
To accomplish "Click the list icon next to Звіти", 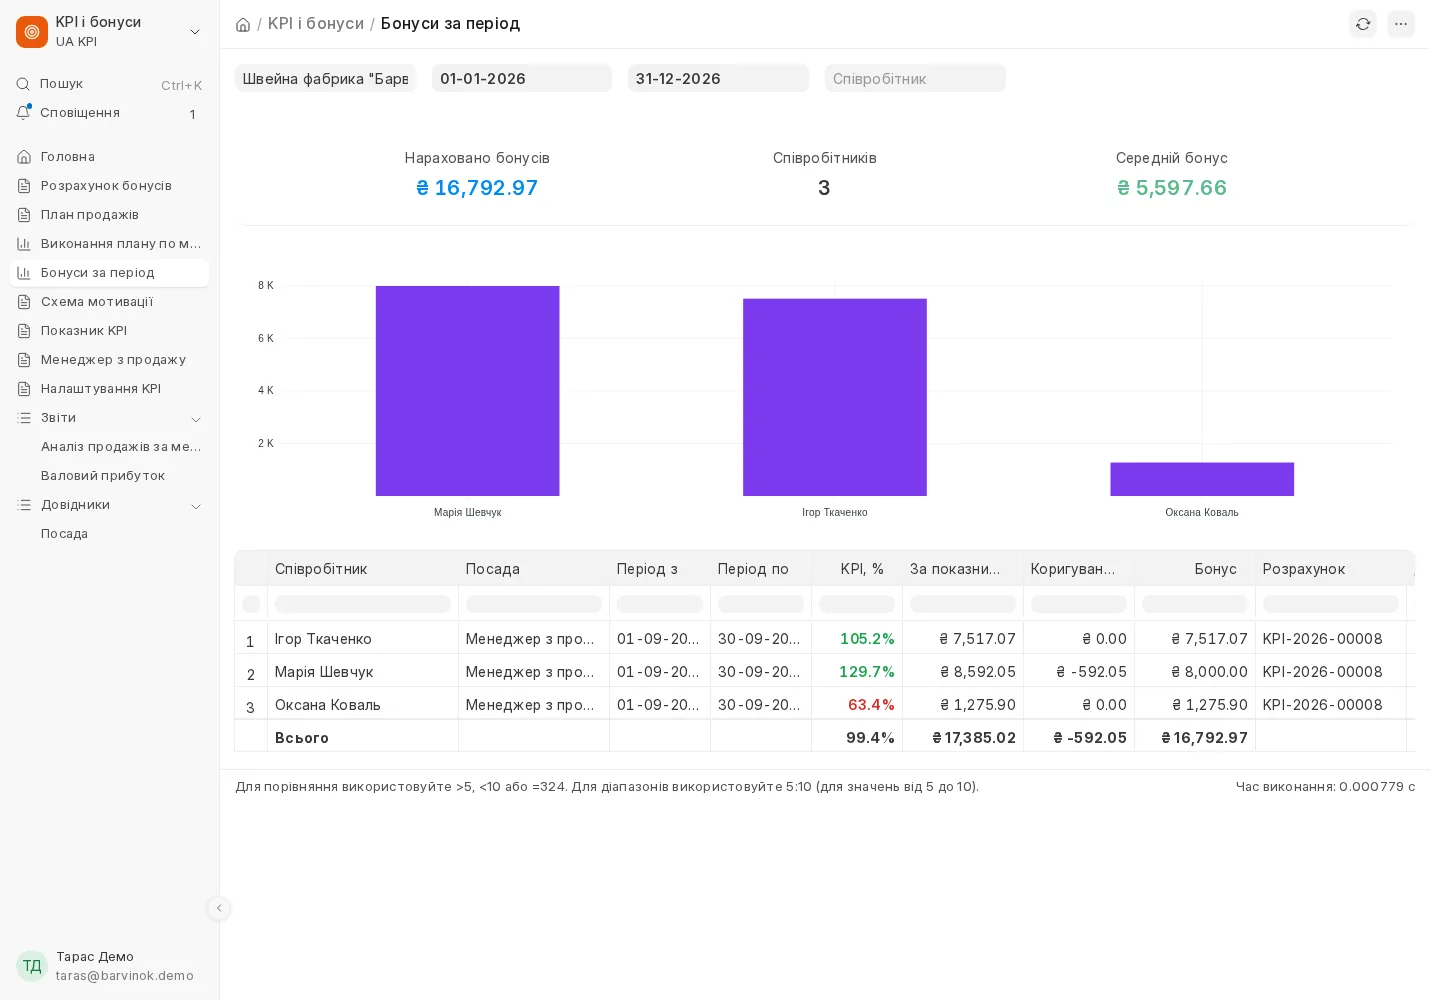I will [x=24, y=418].
